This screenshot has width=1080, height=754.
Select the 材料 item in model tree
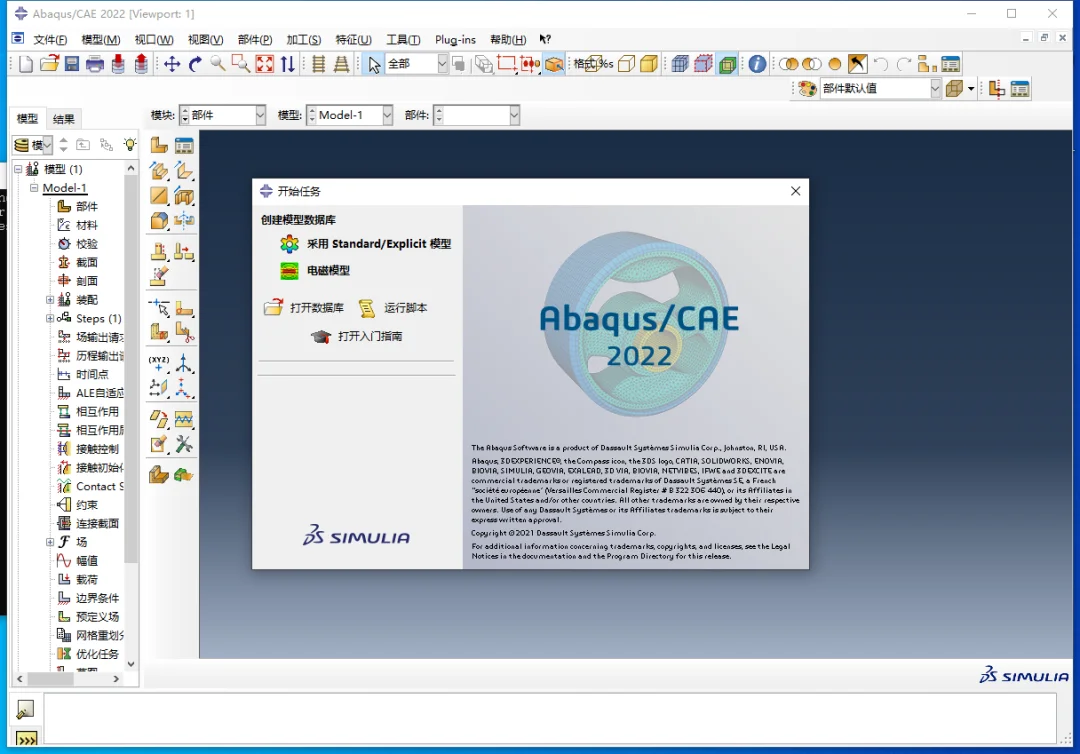[78, 225]
